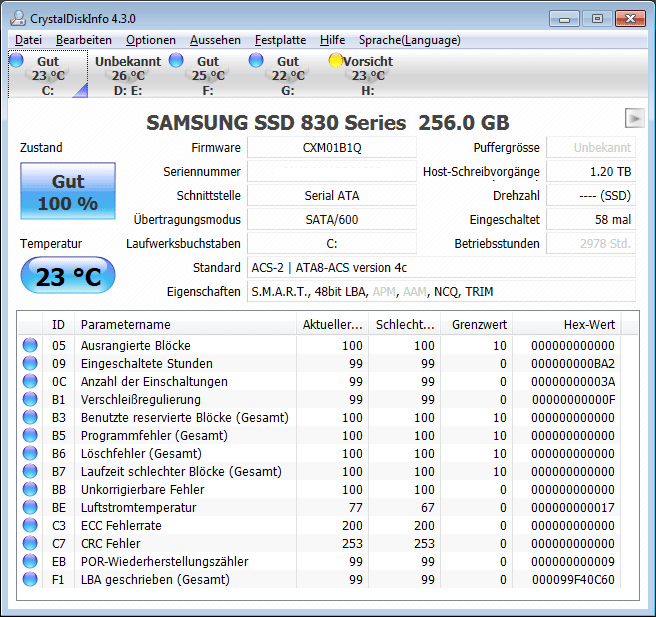
Task: Click the Standard field ACS-2 text
Action: coord(441,268)
